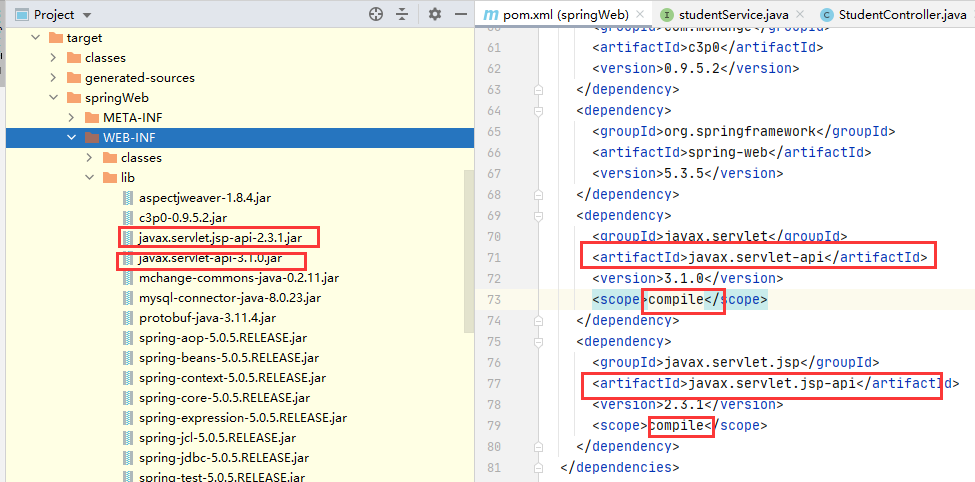Select spring-aop-5.0.5.RELEASE.jar file

pos(223,338)
